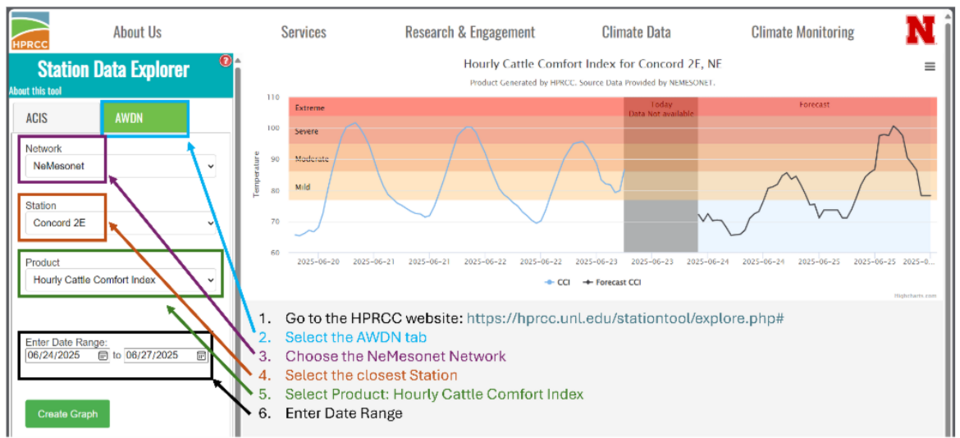
Task: Click the Nebraska N logo
Action: click(x=920, y=30)
